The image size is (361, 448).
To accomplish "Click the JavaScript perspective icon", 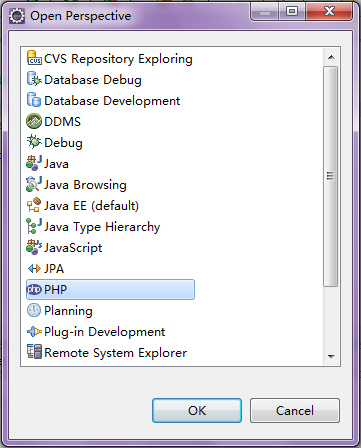I will 34,247.
